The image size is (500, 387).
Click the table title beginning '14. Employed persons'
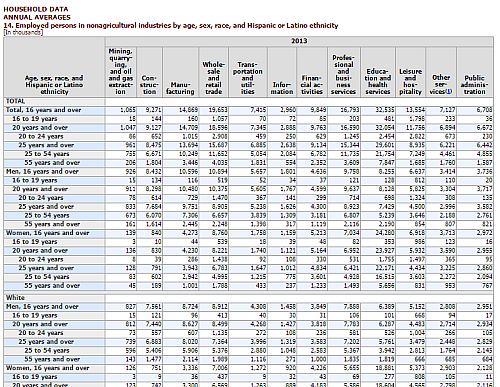click(x=171, y=26)
